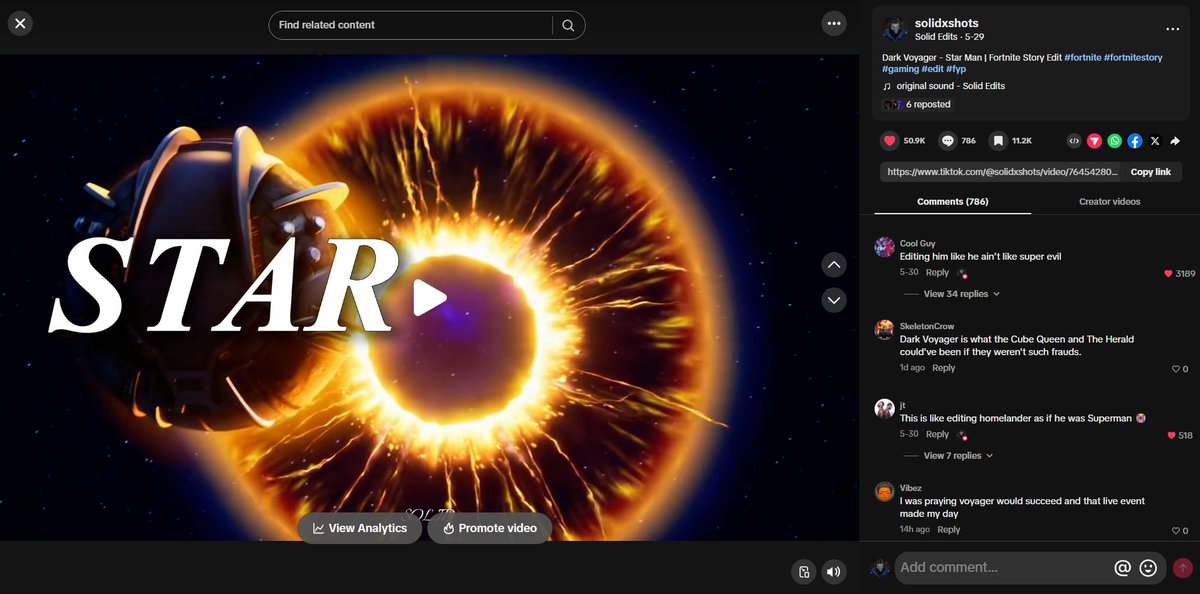Click the embed code icon
The width and height of the screenshot is (1200, 594).
pos(1075,141)
